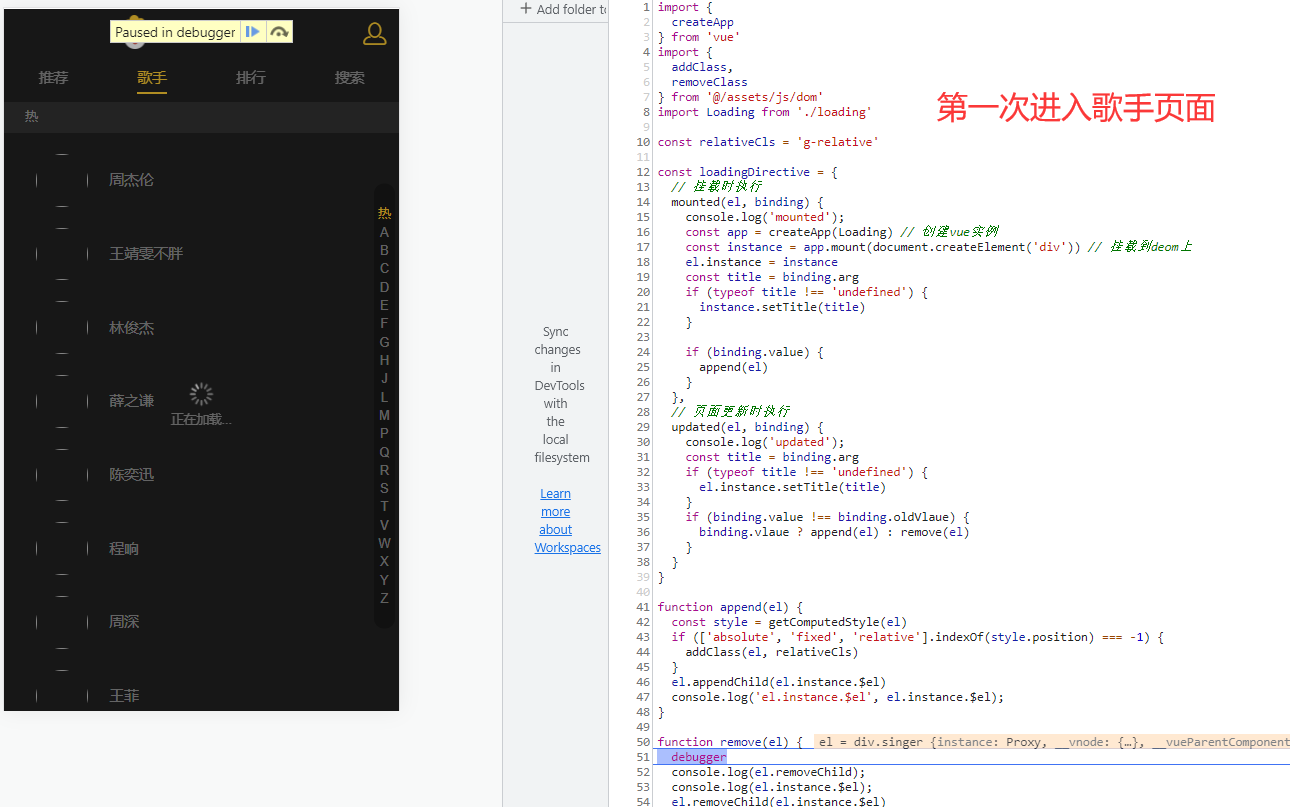Viewport: 1290px width, 807px height.
Task: Jump to letter S in index bar
Action: point(384,488)
